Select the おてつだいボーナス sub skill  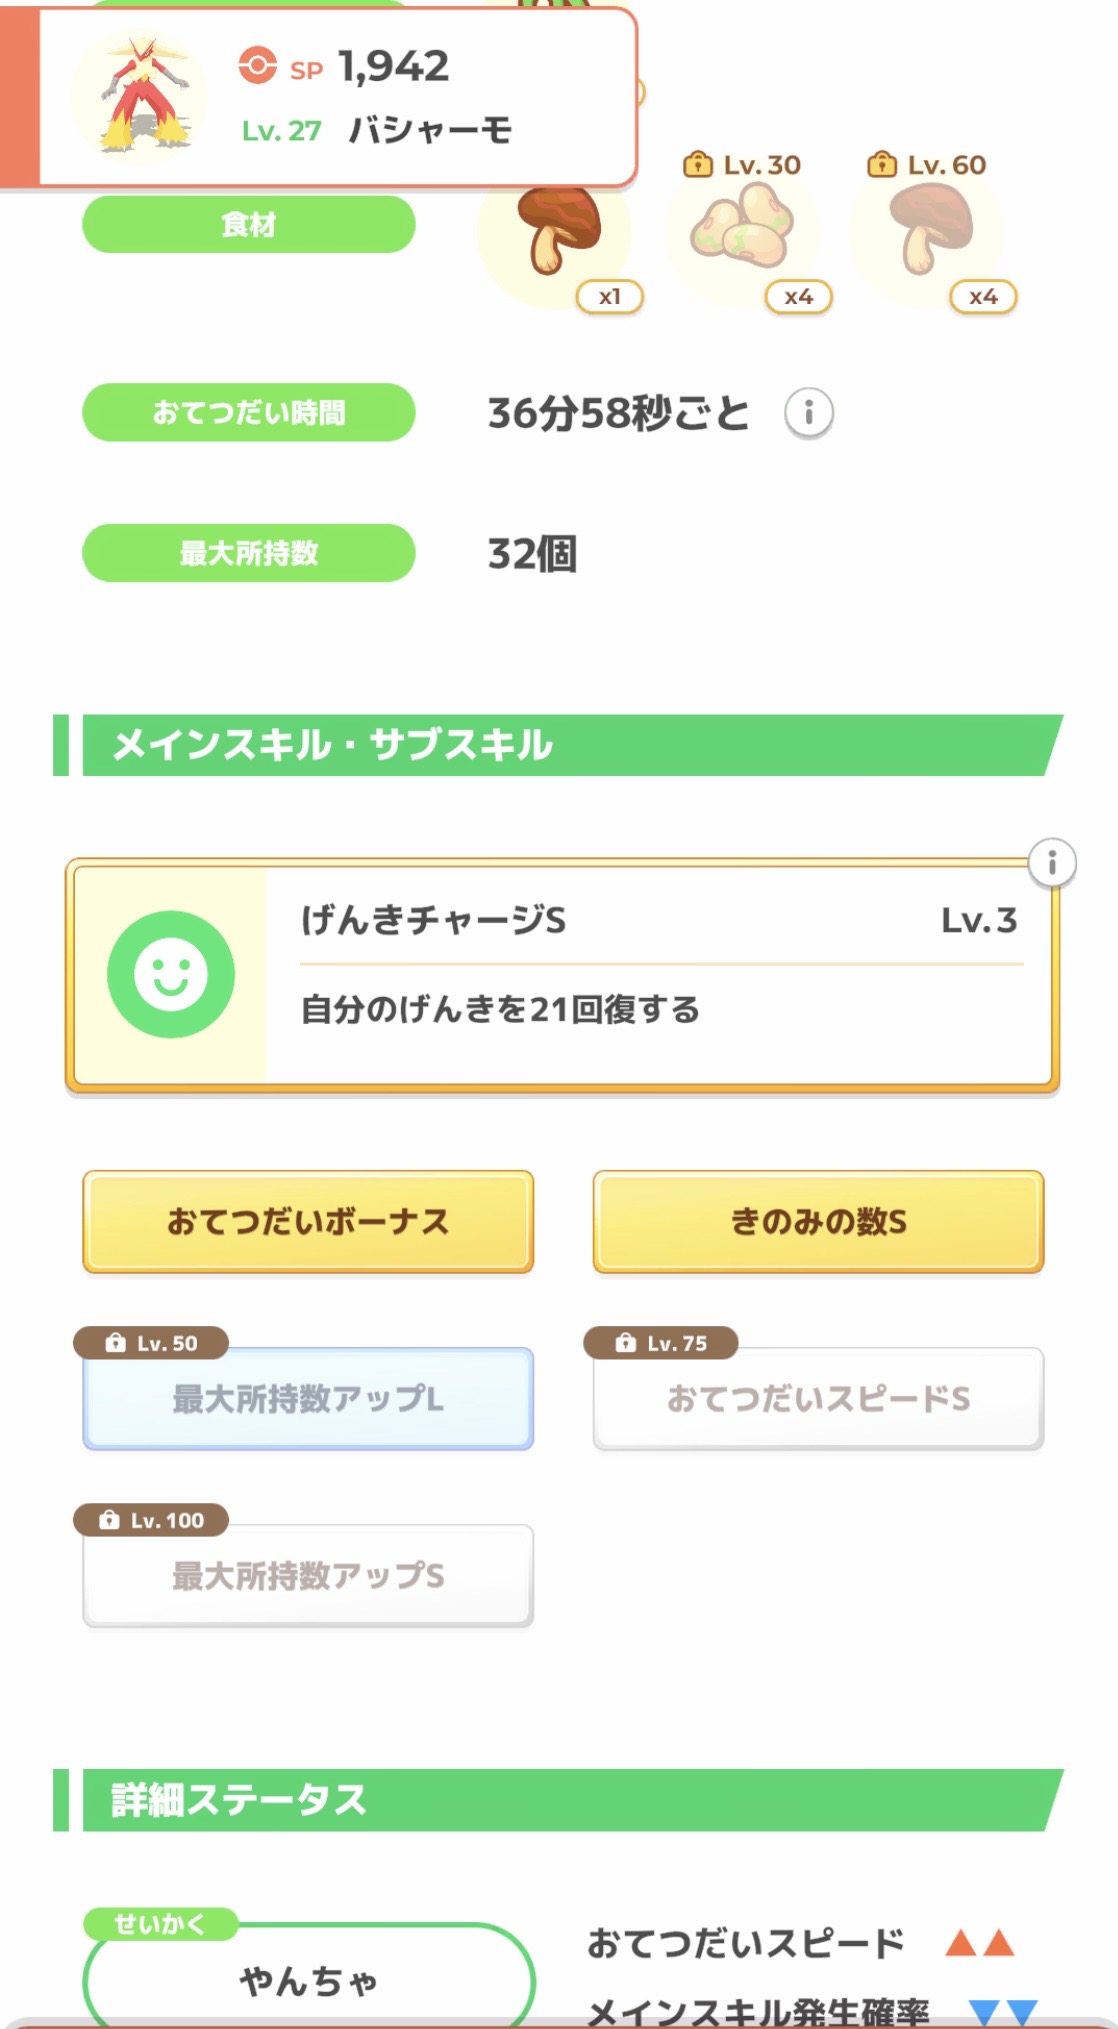click(308, 1221)
